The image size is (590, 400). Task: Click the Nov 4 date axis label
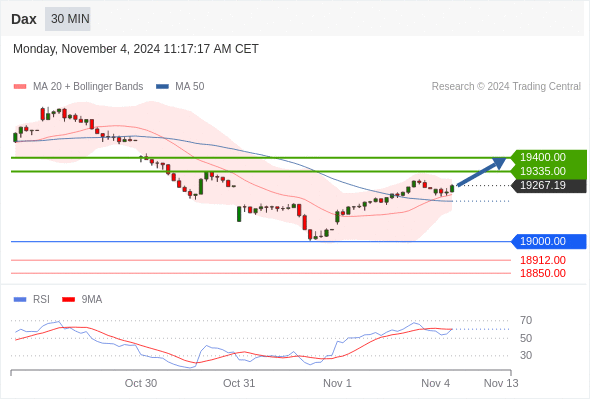[x=435, y=383]
